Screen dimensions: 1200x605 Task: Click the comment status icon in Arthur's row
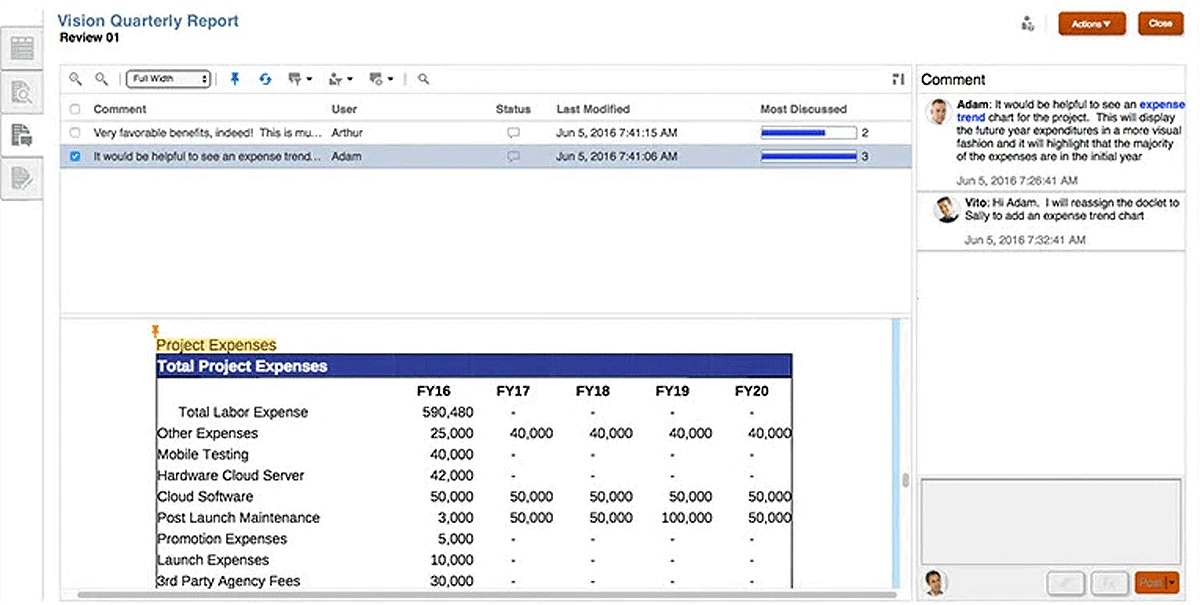pos(514,132)
